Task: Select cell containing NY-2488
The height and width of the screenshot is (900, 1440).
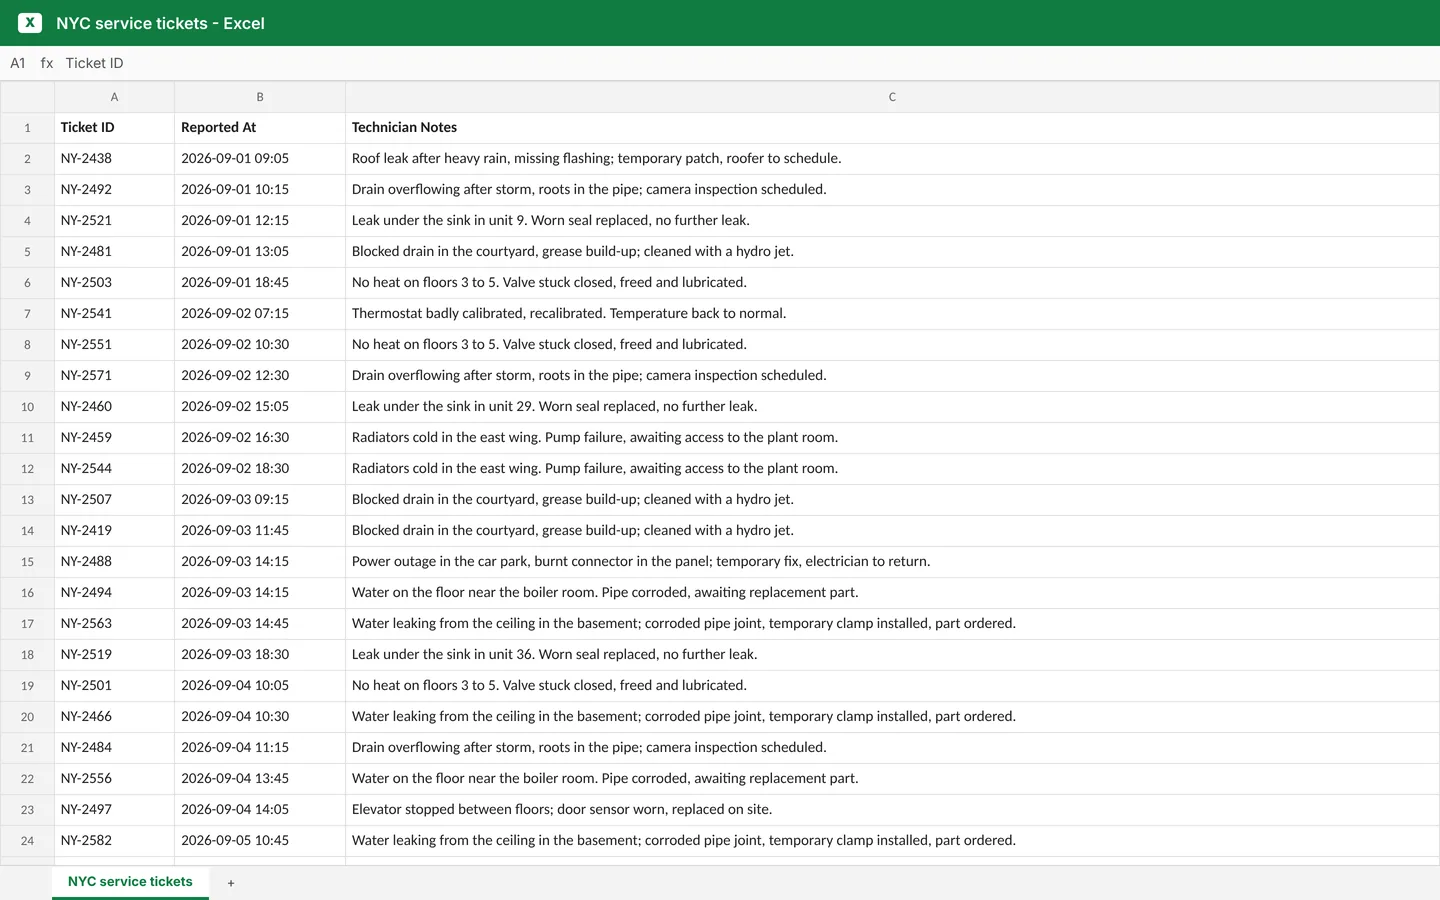Action: click(114, 562)
